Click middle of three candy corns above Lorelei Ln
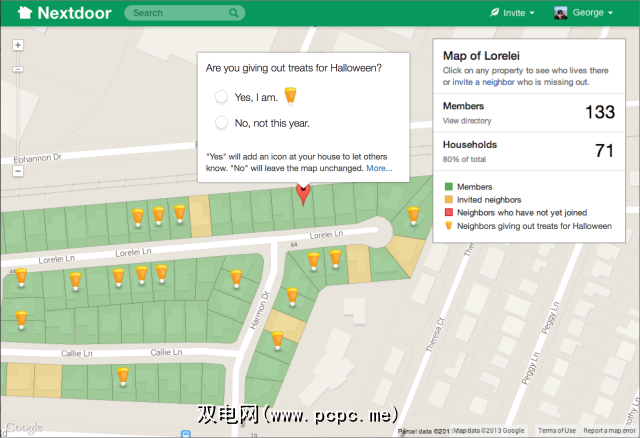Image resolution: width=640 pixels, height=438 pixels. point(158,216)
